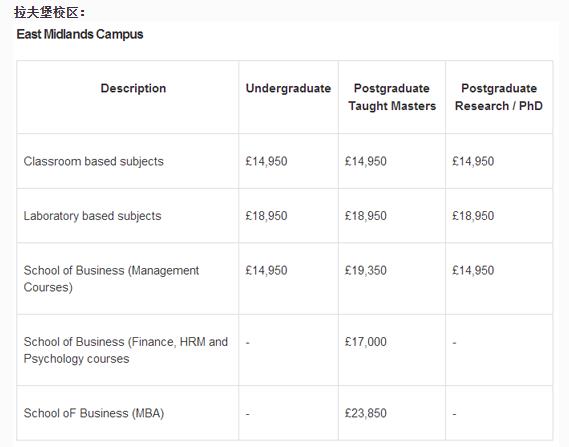Click Finance, HRM and Psychology courses cell
The image size is (569, 447).
(126, 350)
